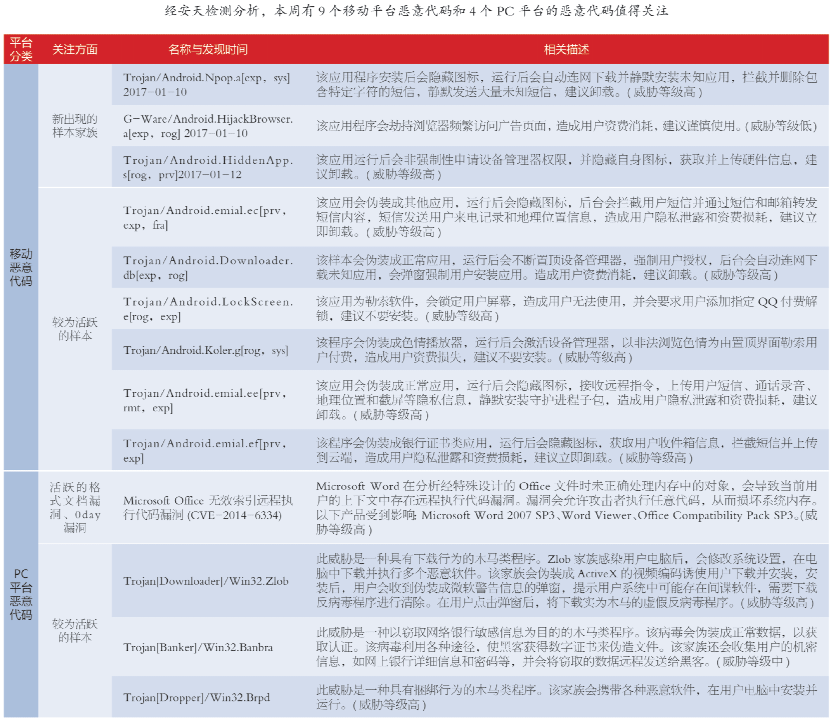Select Trojan/Android.emial.ee name cell

tap(208, 400)
